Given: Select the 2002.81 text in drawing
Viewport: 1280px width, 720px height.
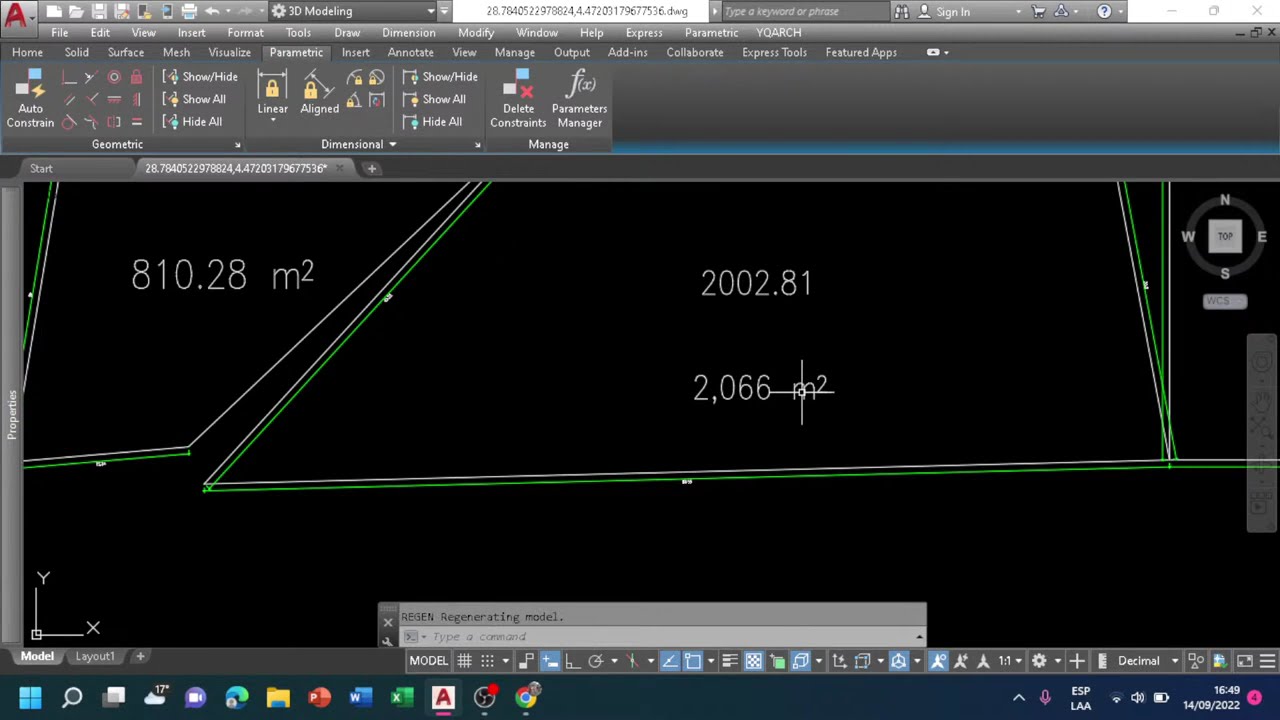Looking at the screenshot, I should [756, 284].
